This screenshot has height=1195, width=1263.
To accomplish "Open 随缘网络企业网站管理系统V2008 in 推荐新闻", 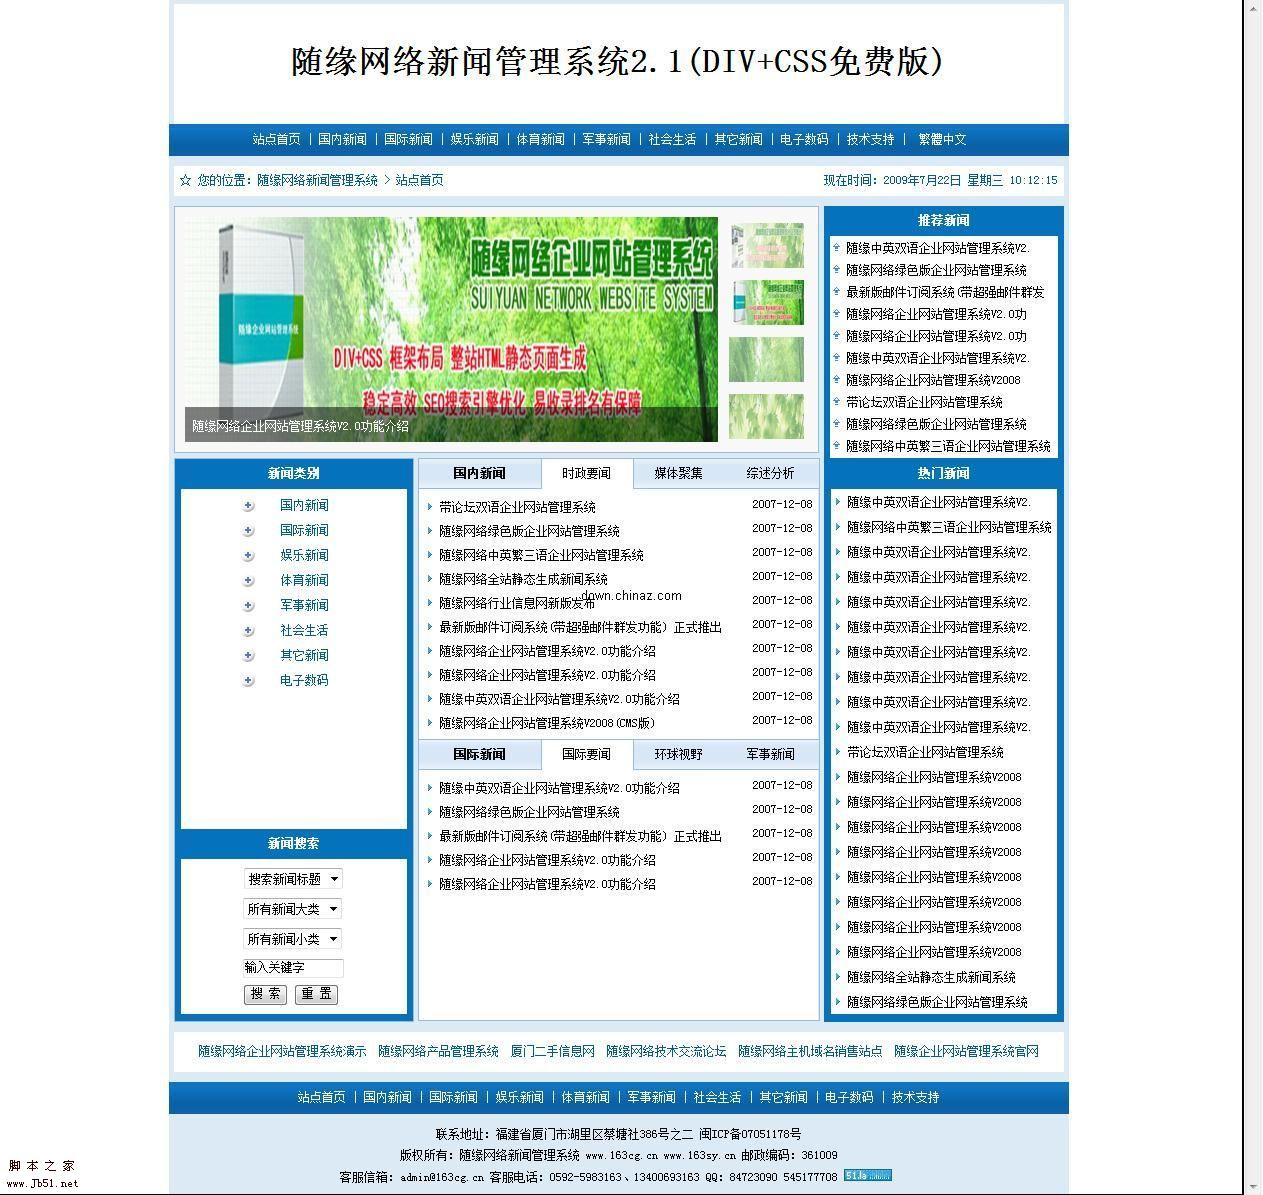I will coord(933,380).
